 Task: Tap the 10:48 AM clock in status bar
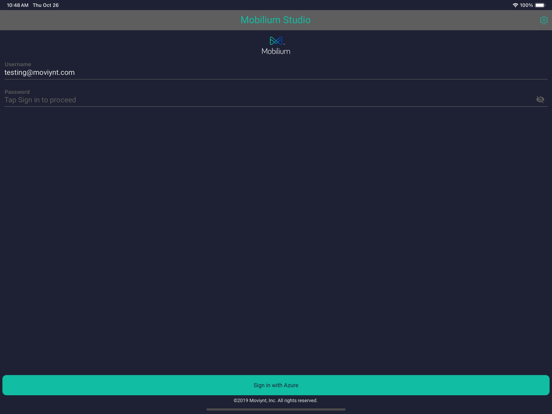[18, 5]
